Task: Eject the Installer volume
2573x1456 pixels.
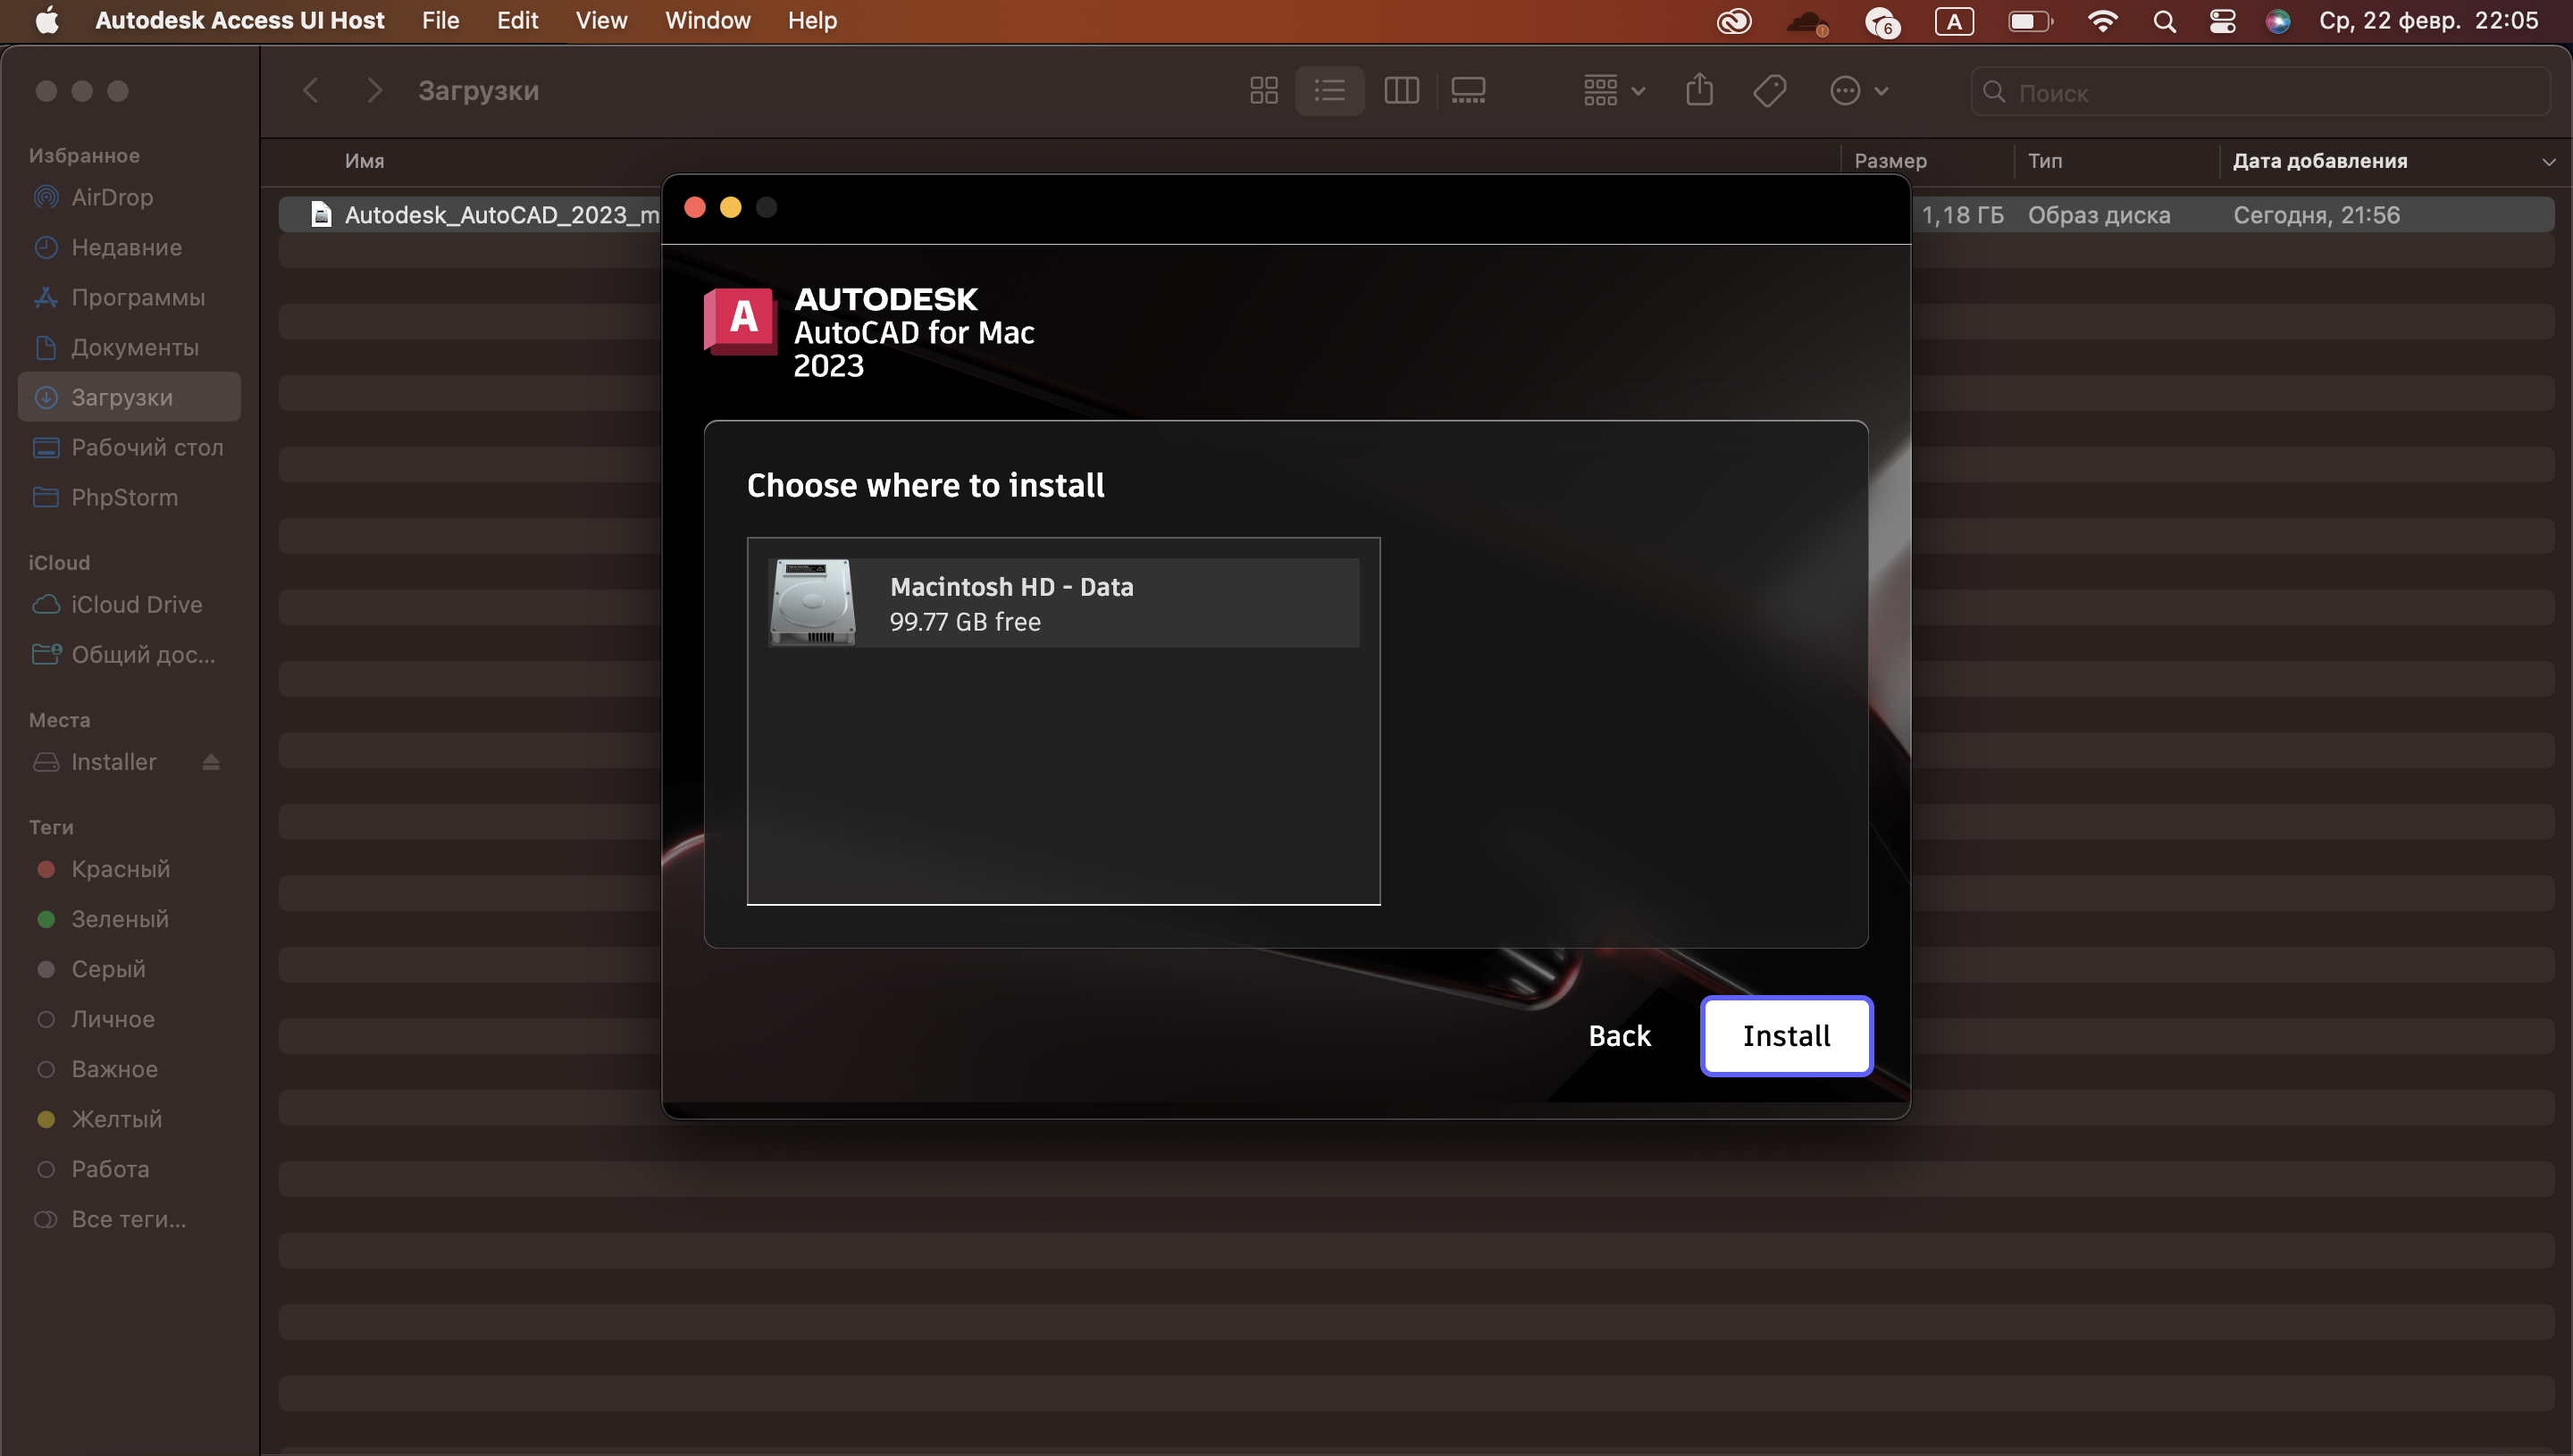Action: (x=210, y=762)
